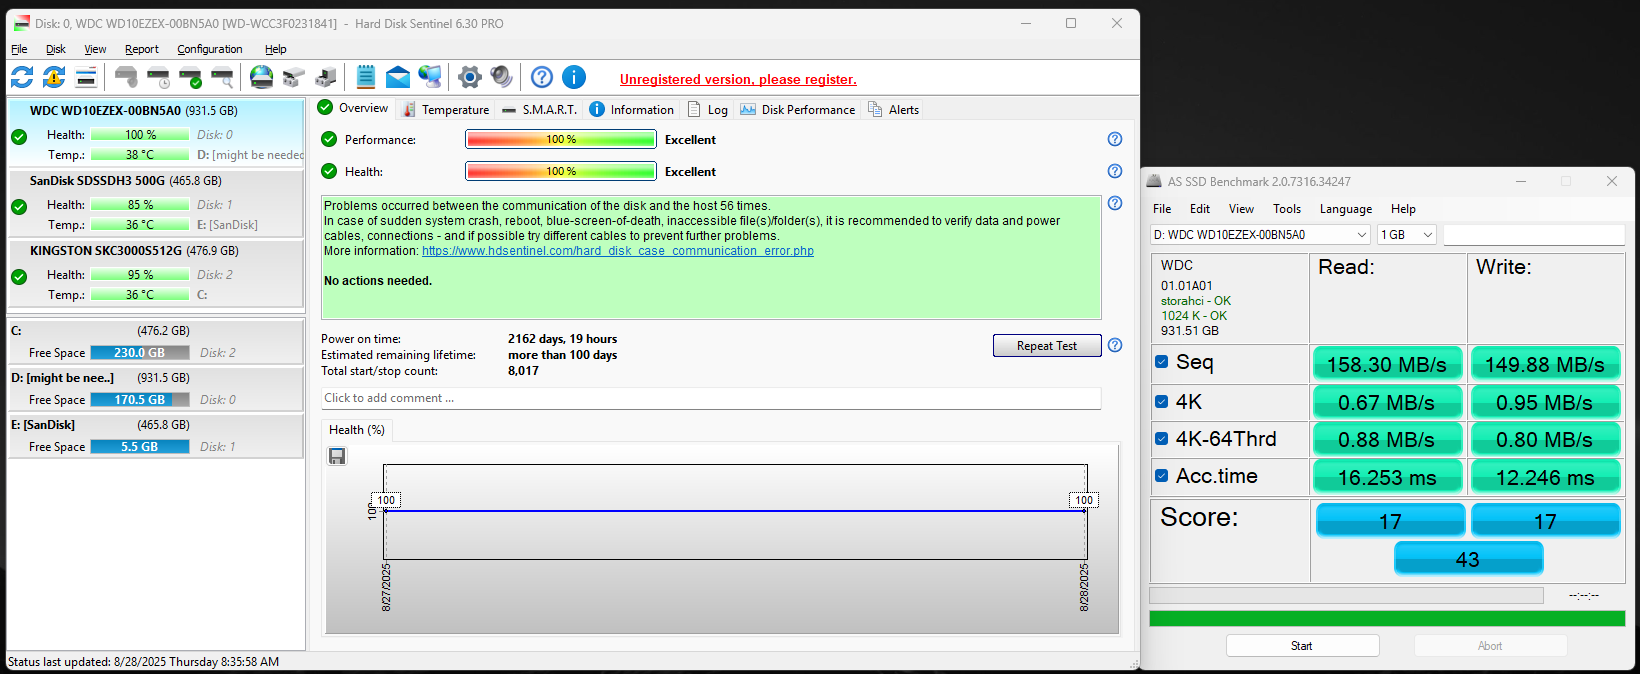Click the two-drives toolbar icon left of the tower icon
The image size is (1640, 674).
[293, 77]
